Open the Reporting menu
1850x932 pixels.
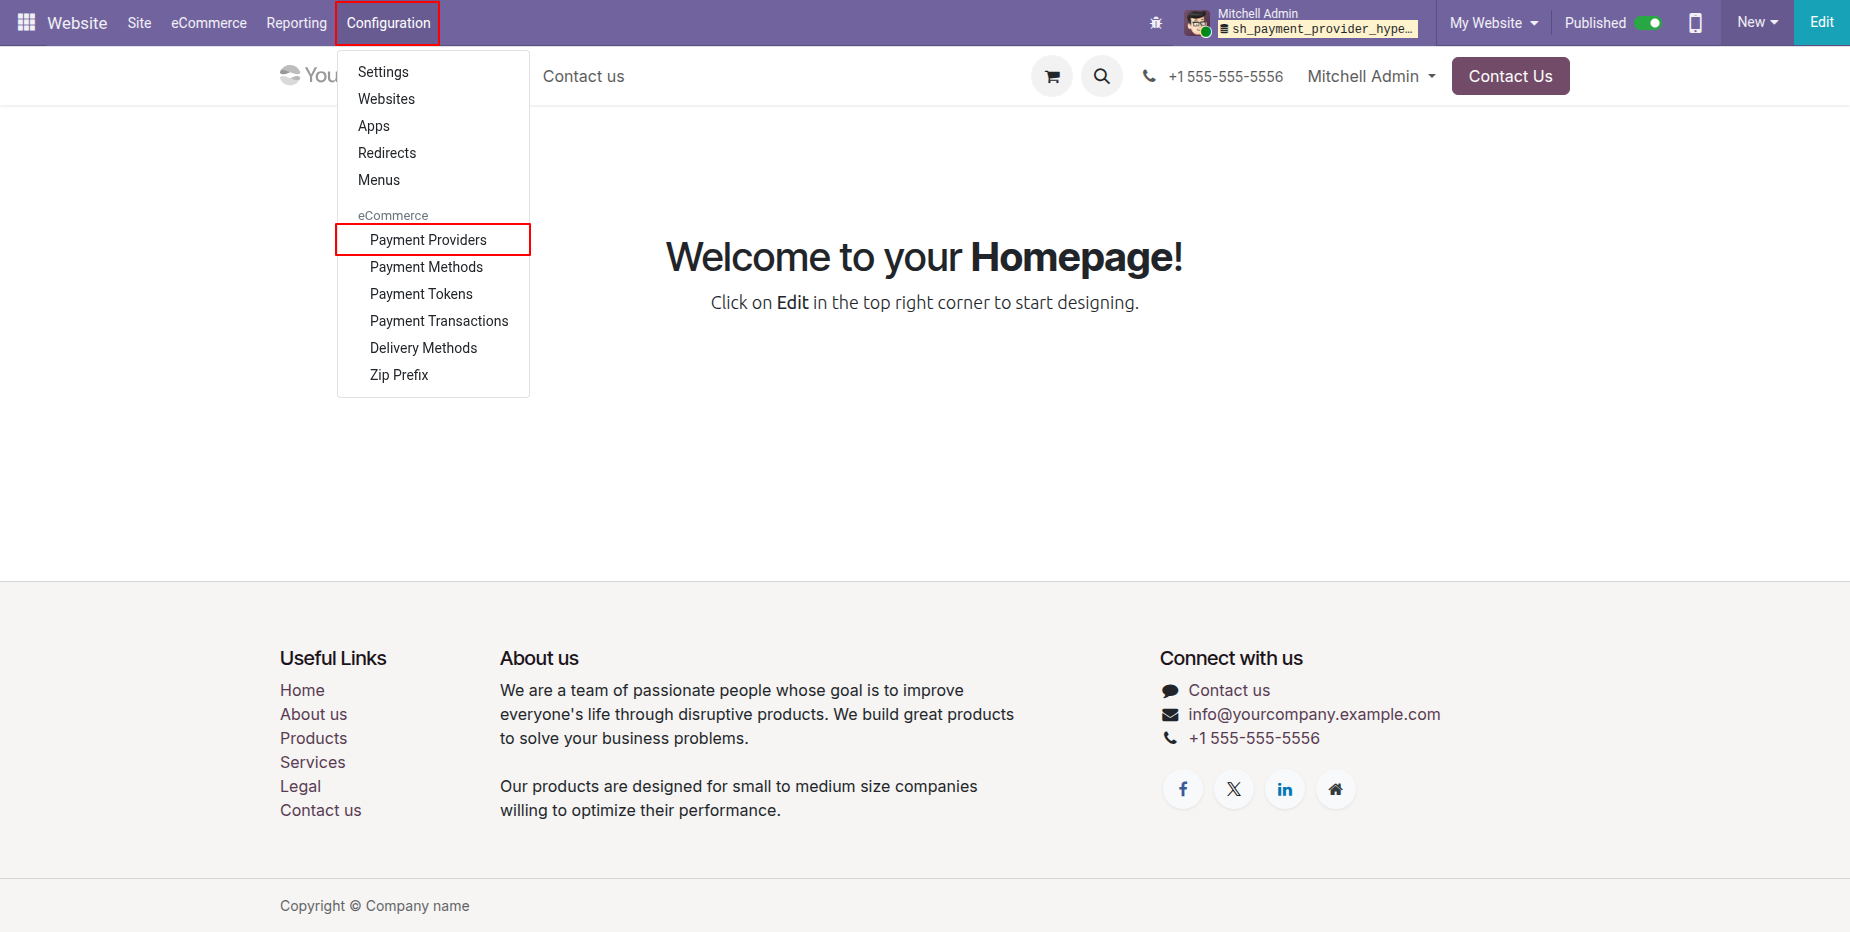(296, 23)
